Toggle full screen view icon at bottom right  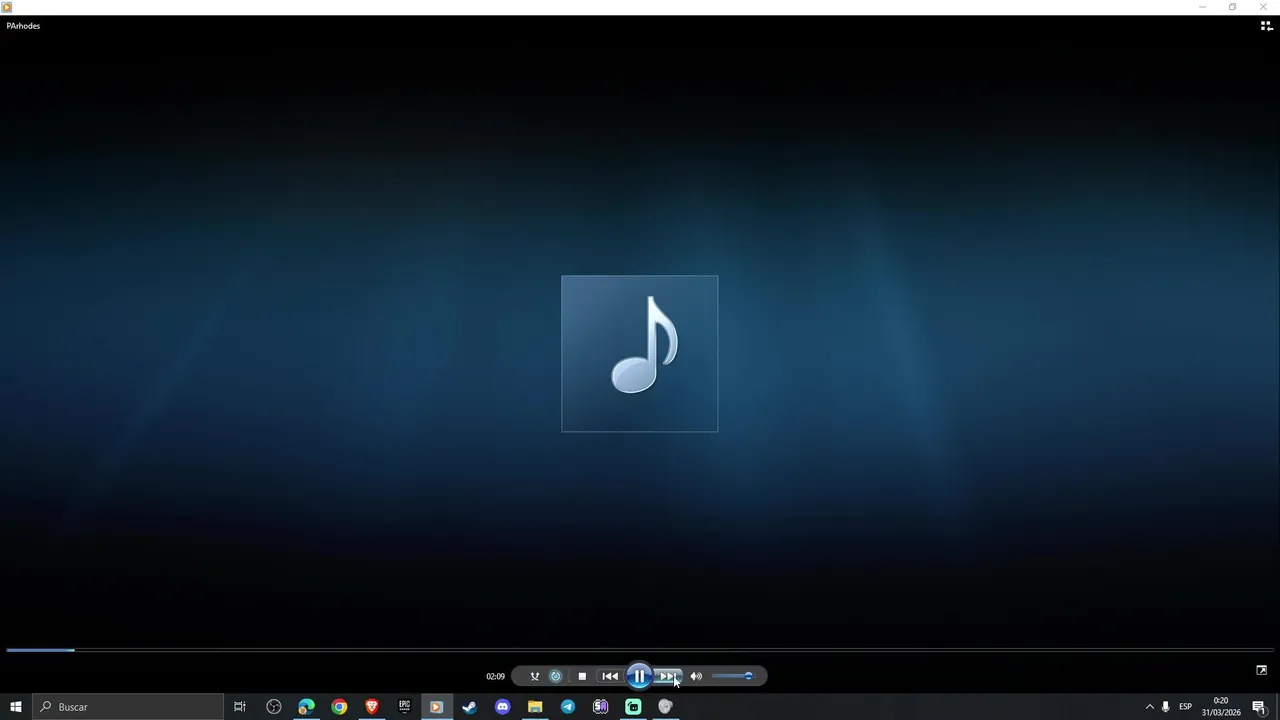[1261, 670]
